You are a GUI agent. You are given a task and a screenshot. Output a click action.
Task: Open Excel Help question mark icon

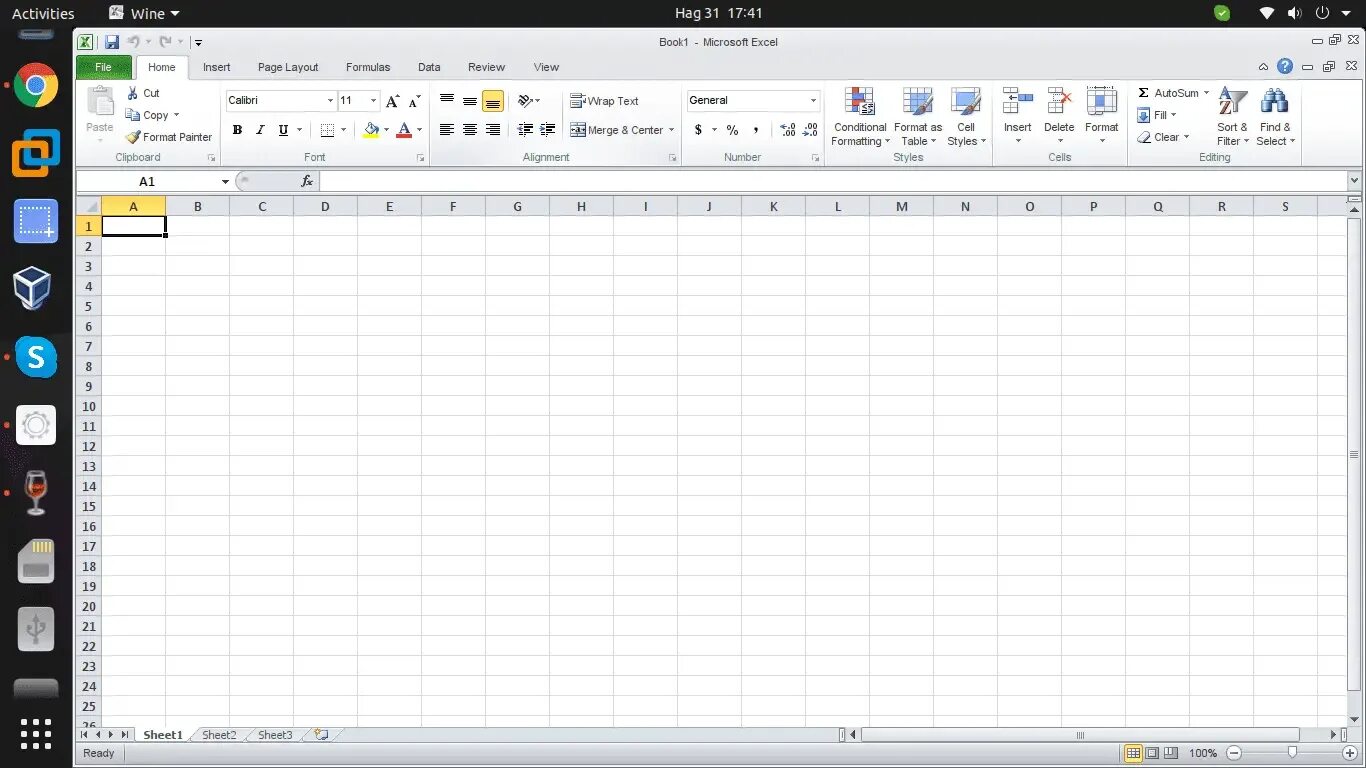[x=1285, y=67]
